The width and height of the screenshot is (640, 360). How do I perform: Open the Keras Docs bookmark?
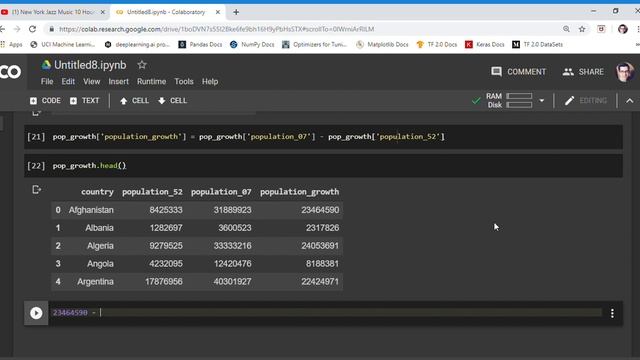click(485, 44)
